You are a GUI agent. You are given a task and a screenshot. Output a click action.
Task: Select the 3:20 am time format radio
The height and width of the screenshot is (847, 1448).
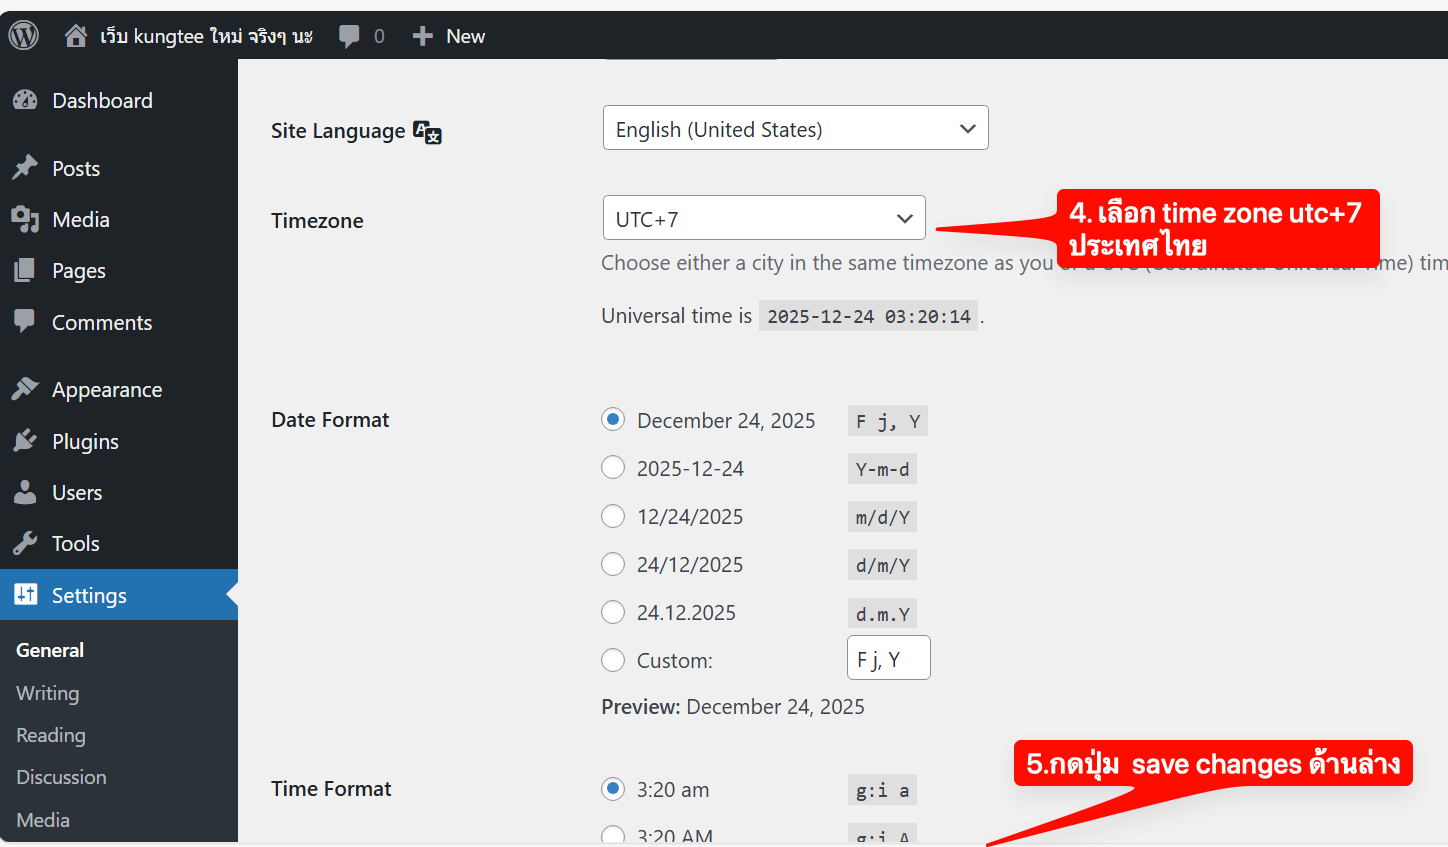(613, 789)
